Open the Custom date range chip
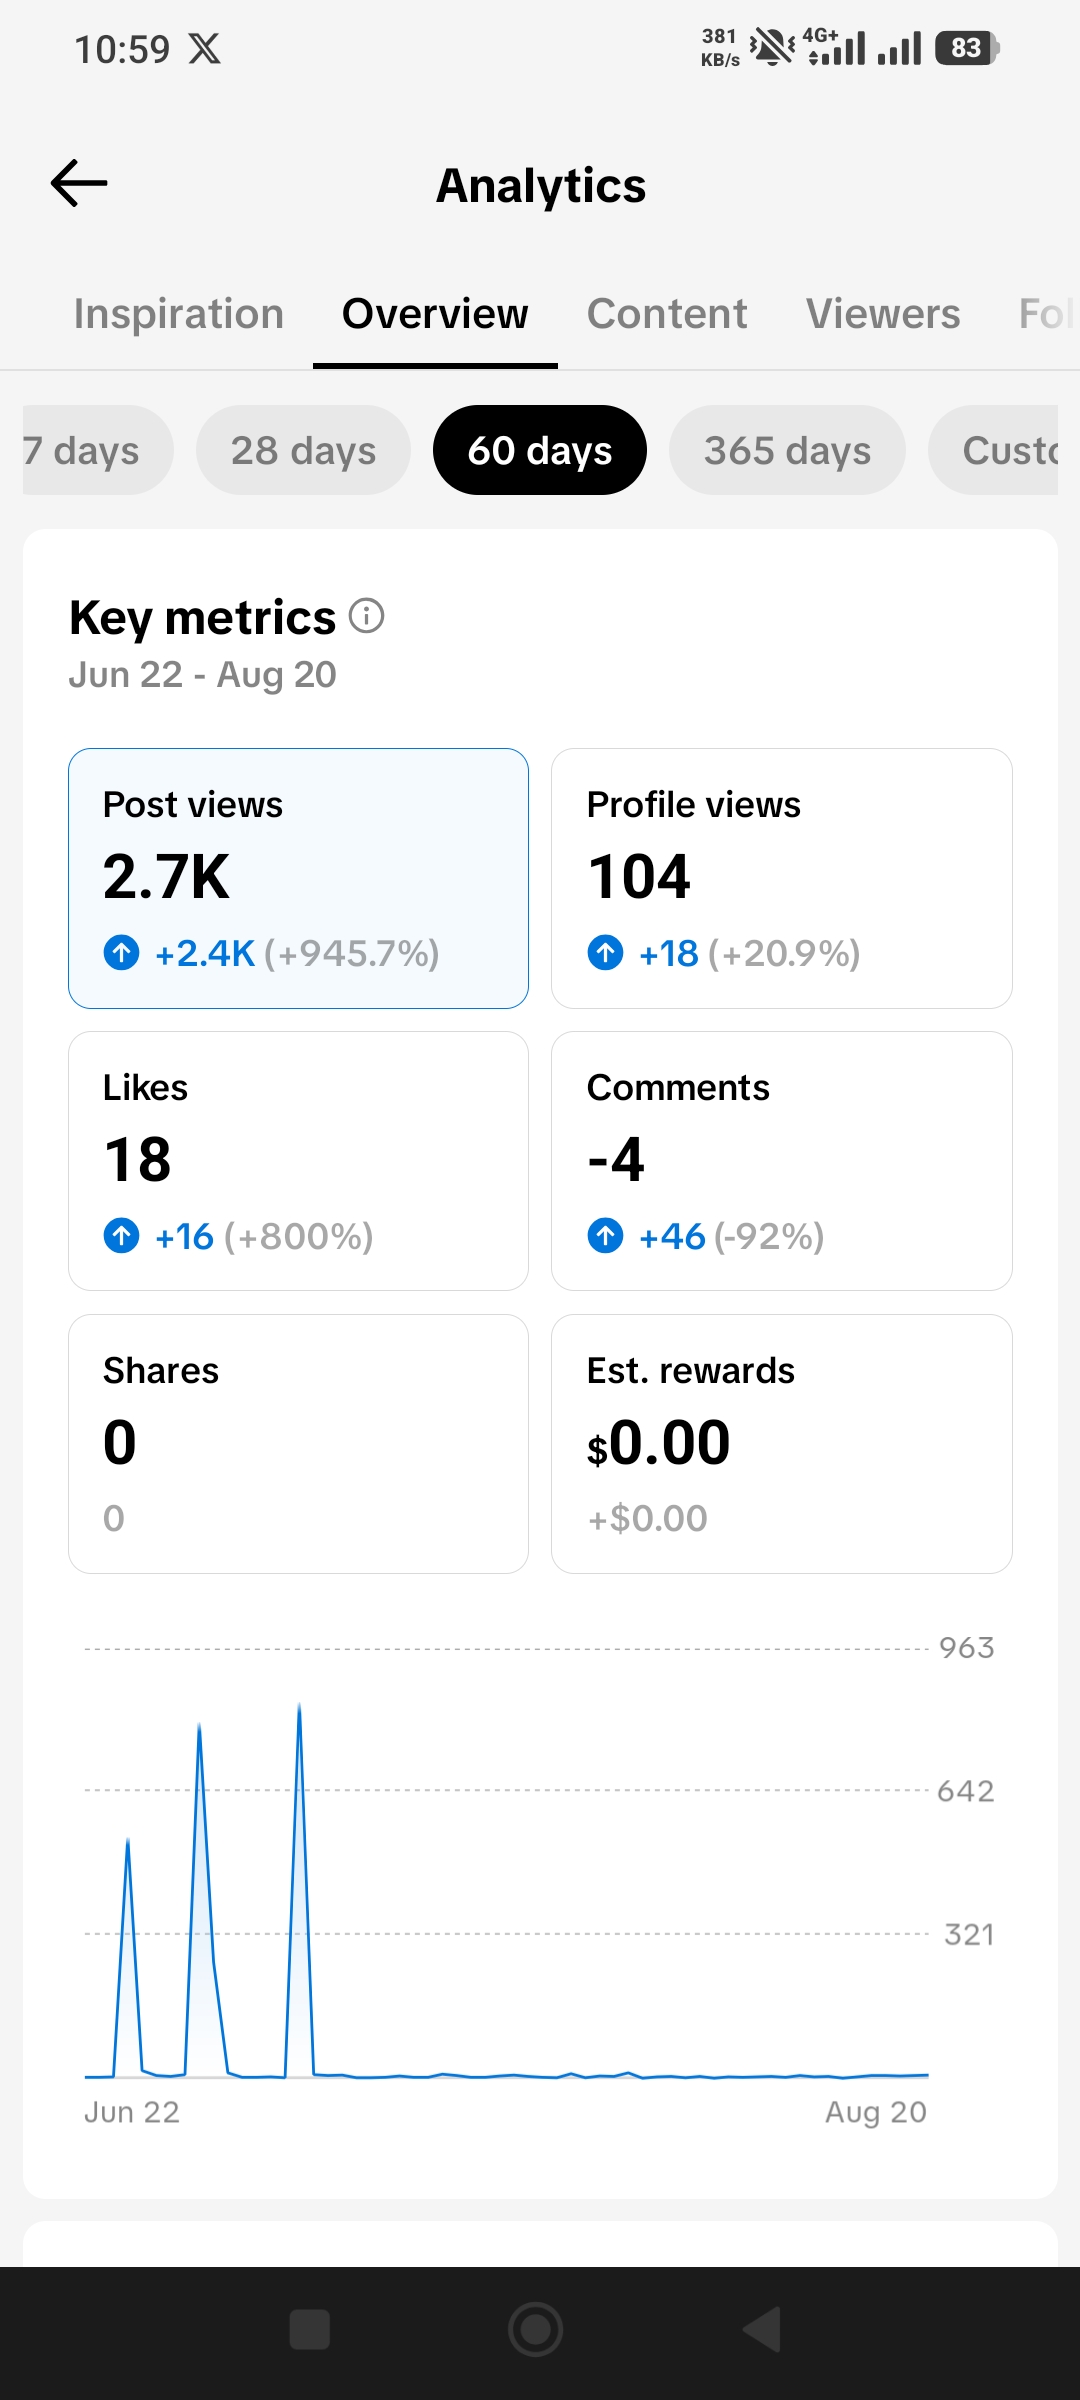 pyautogui.click(x=993, y=450)
